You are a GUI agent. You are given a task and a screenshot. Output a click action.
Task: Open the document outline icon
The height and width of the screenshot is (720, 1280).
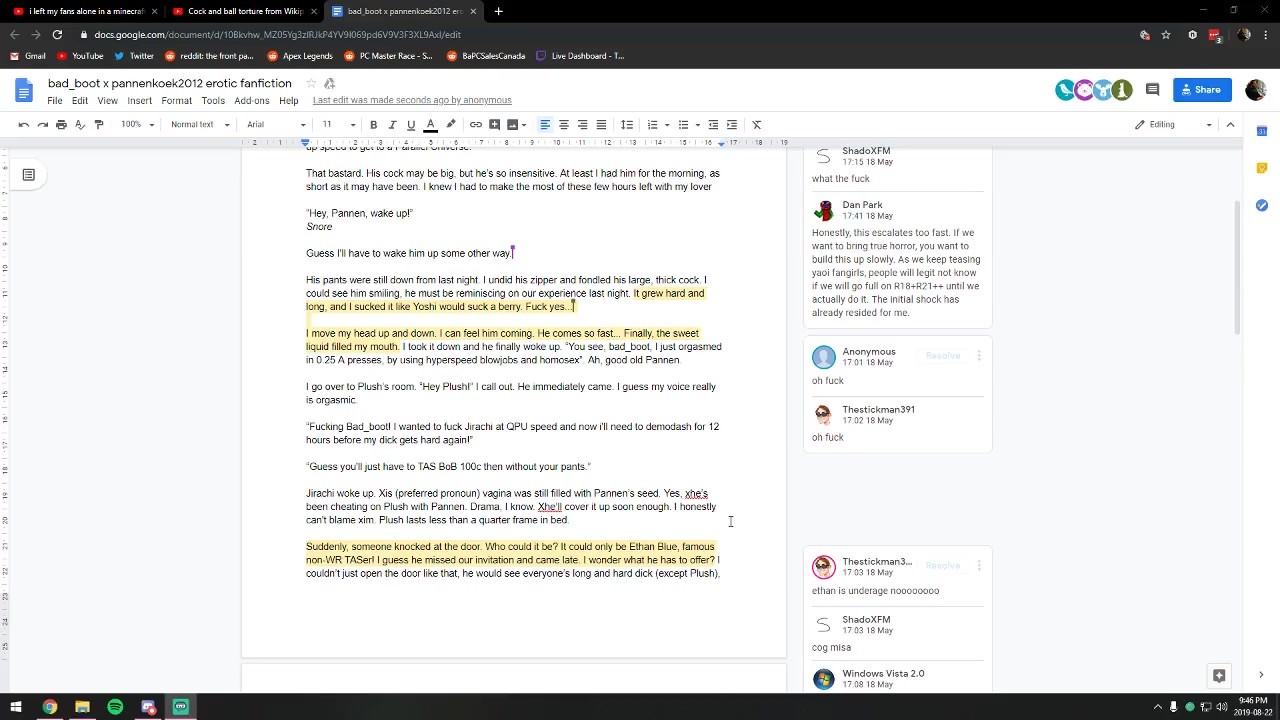click(x=28, y=175)
